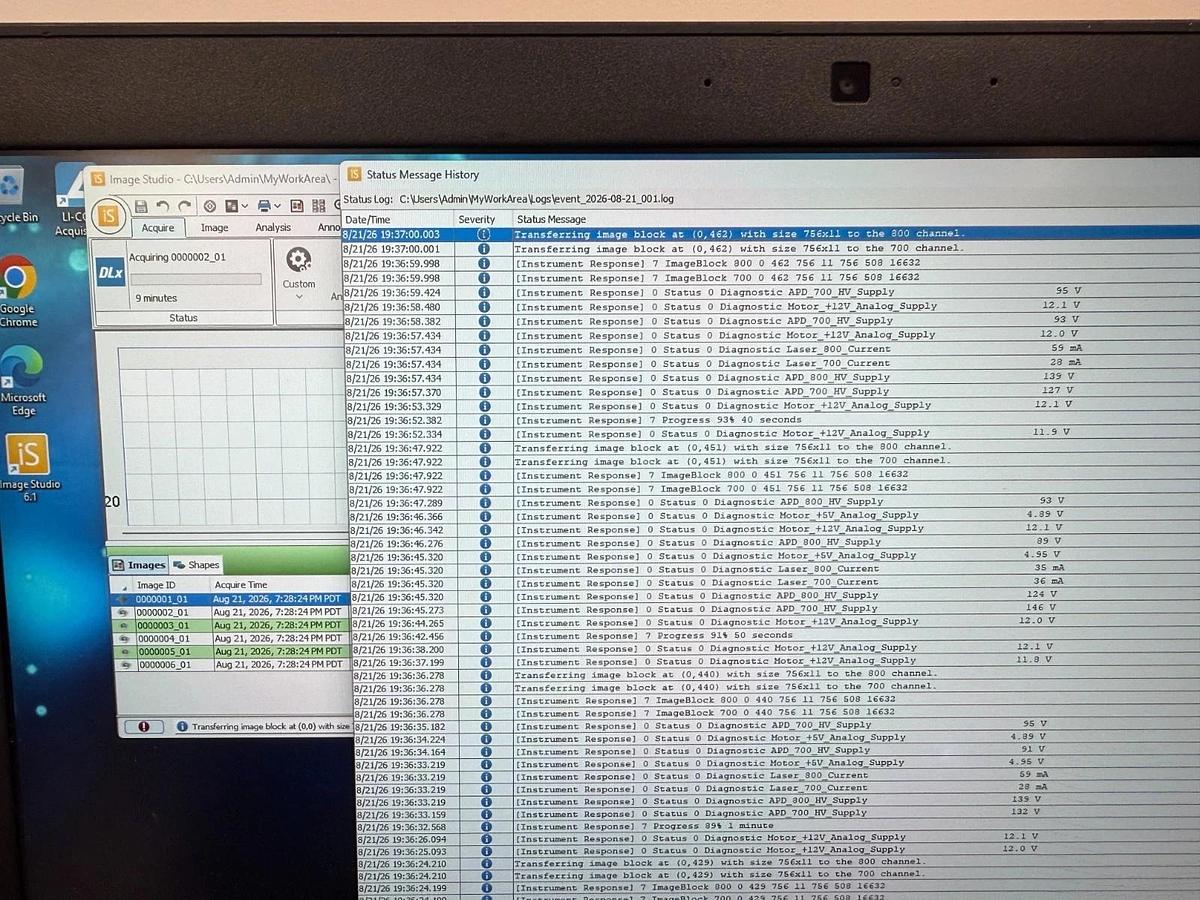Select image row 0000002_01
1200x900 pixels.
230,612
